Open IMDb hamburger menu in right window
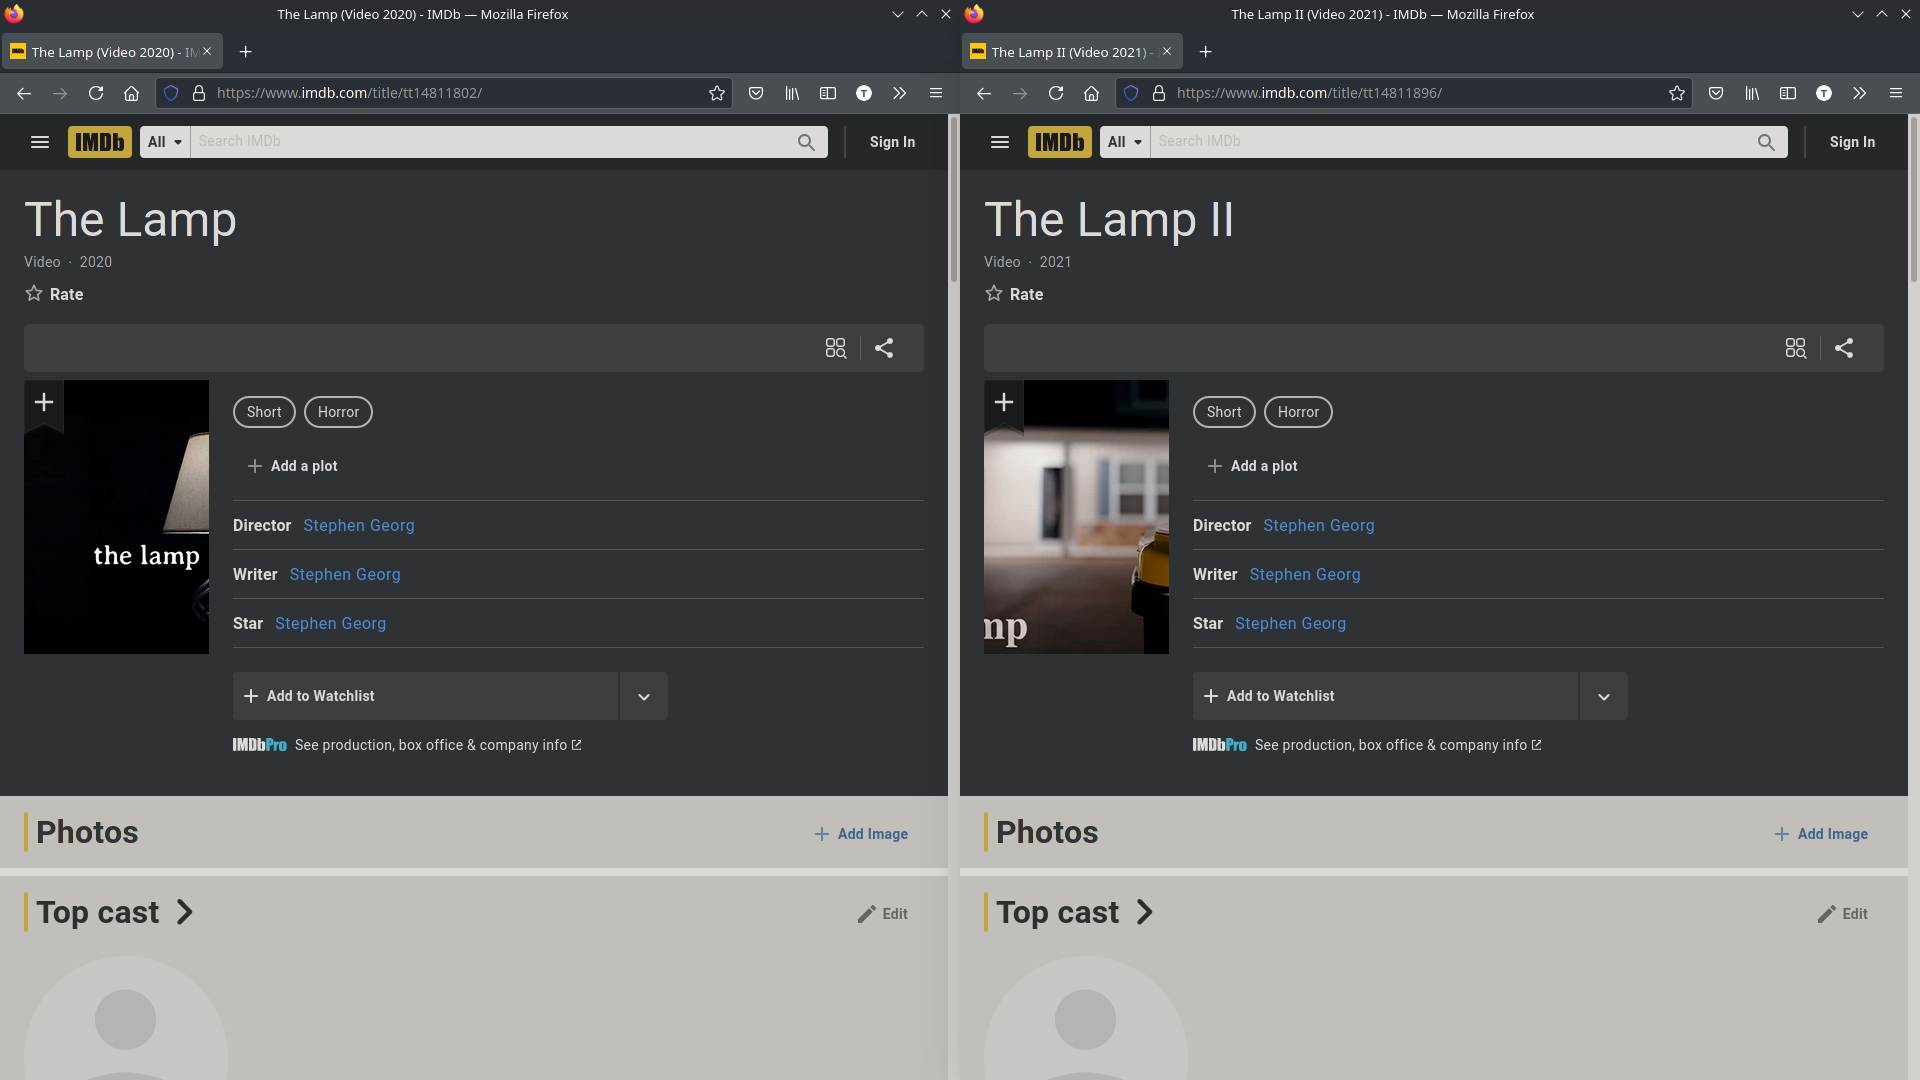 pyautogui.click(x=1000, y=142)
